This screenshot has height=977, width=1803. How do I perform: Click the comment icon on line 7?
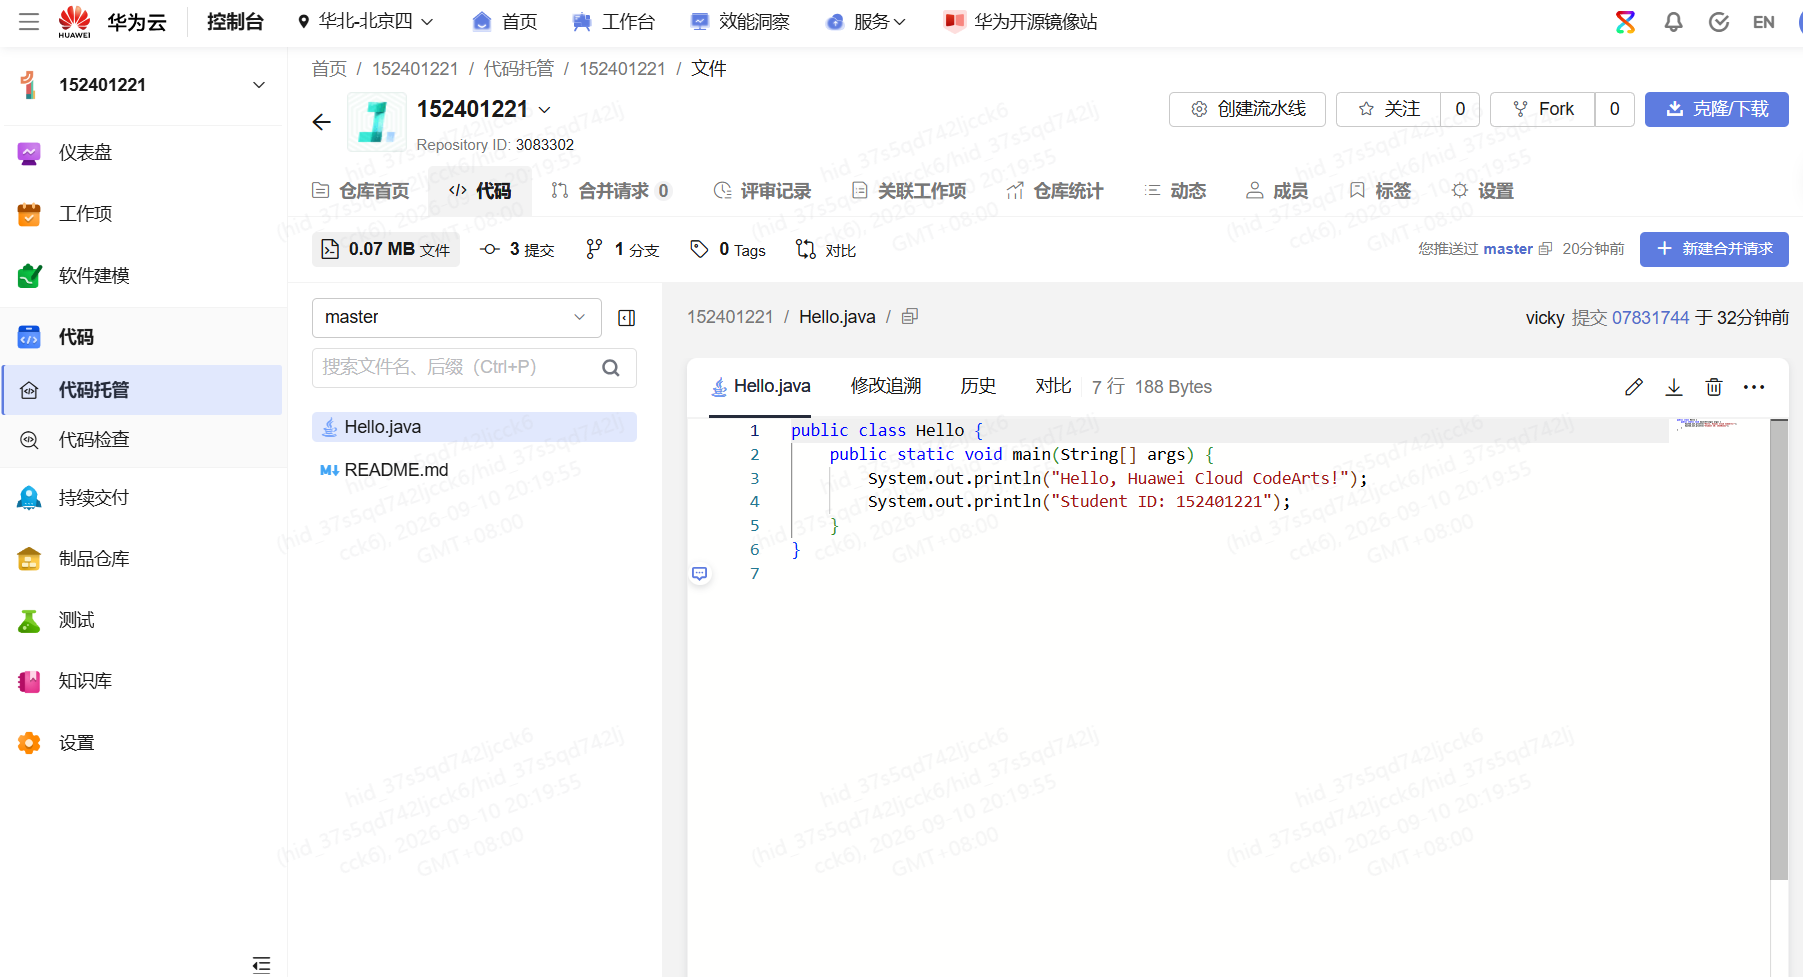pyautogui.click(x=700, y=574)
